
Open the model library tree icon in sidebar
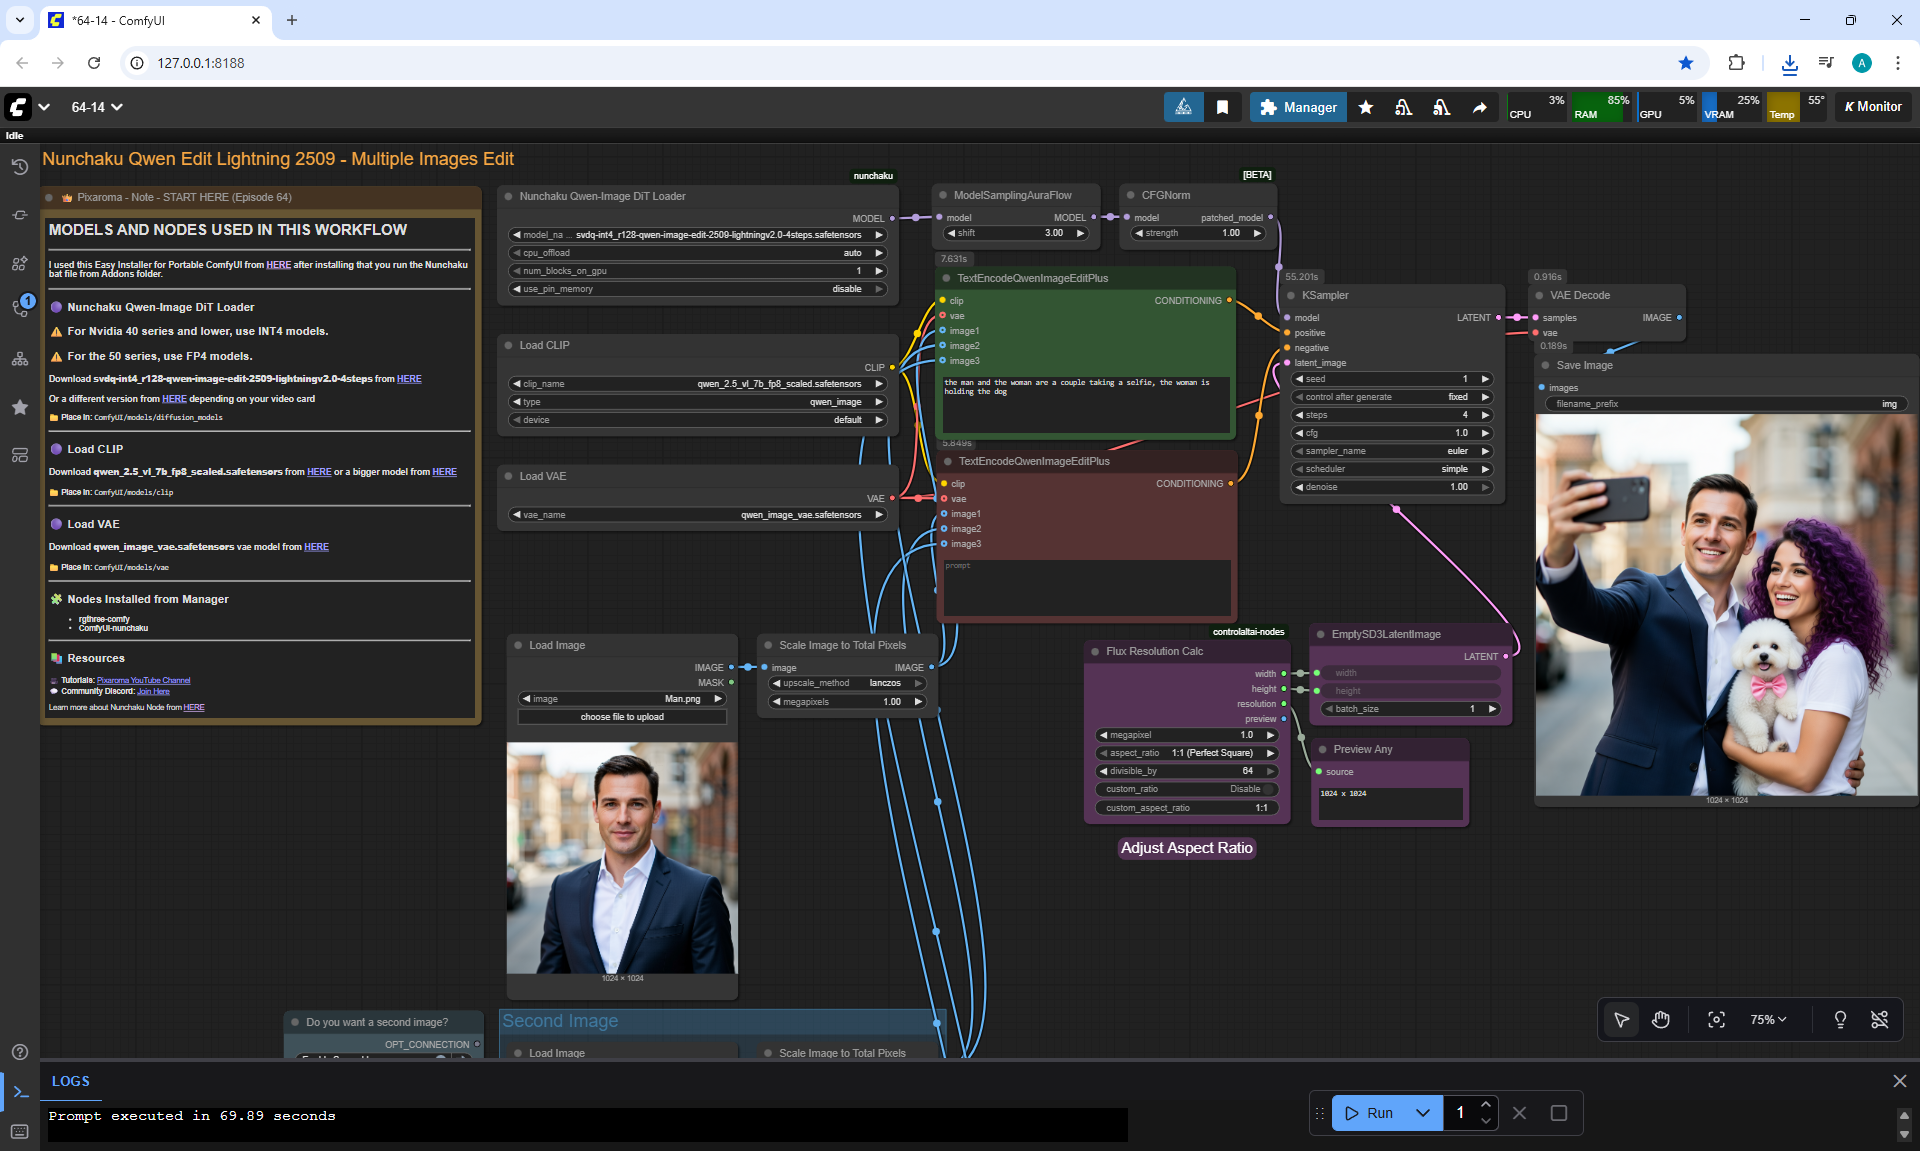coord(19,359)
